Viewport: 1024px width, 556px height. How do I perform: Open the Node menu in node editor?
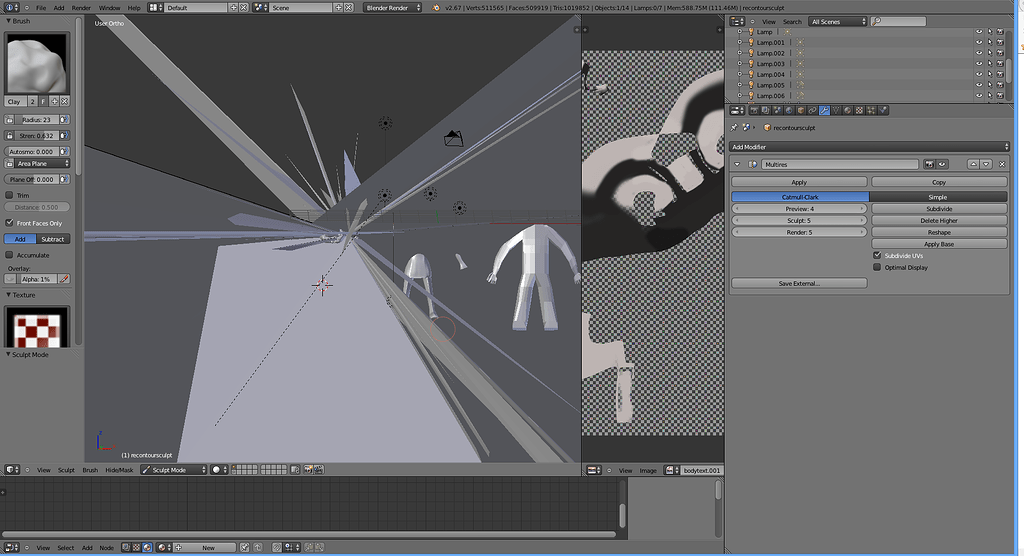click(x=106, y=548)
